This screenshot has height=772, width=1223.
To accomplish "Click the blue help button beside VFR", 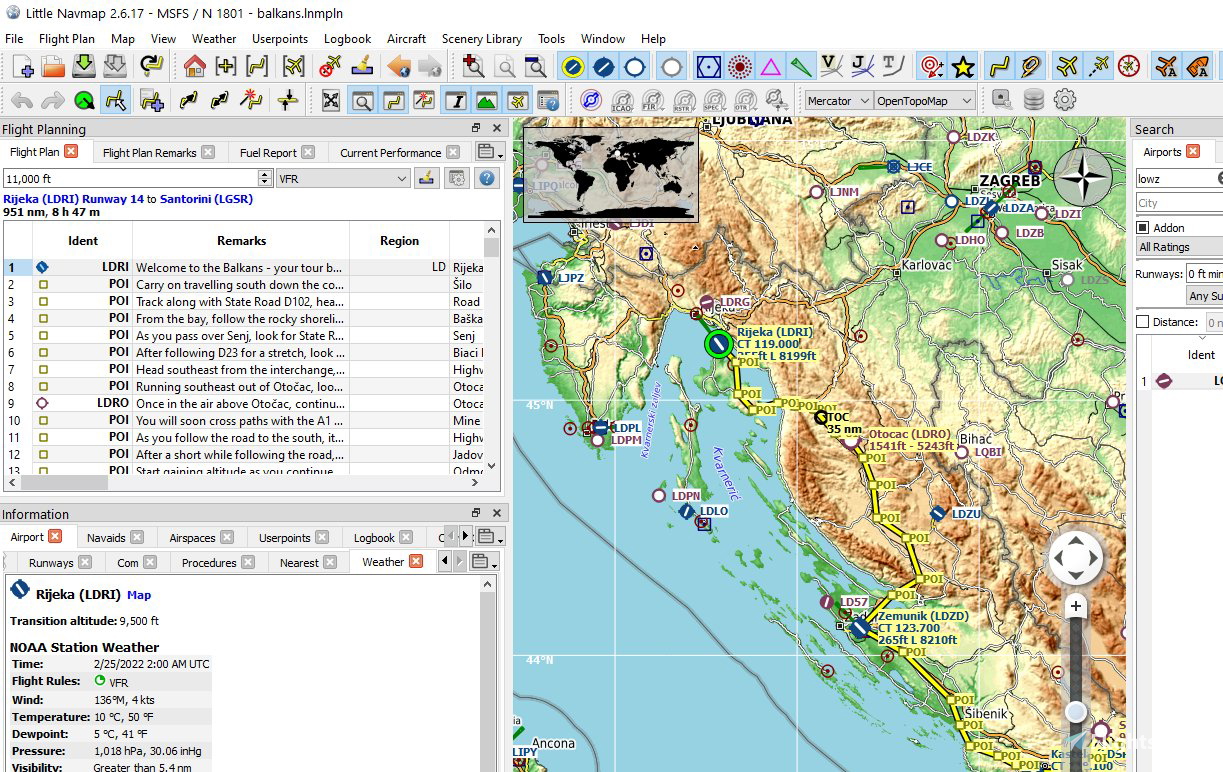I will click(x=487, y=178).
